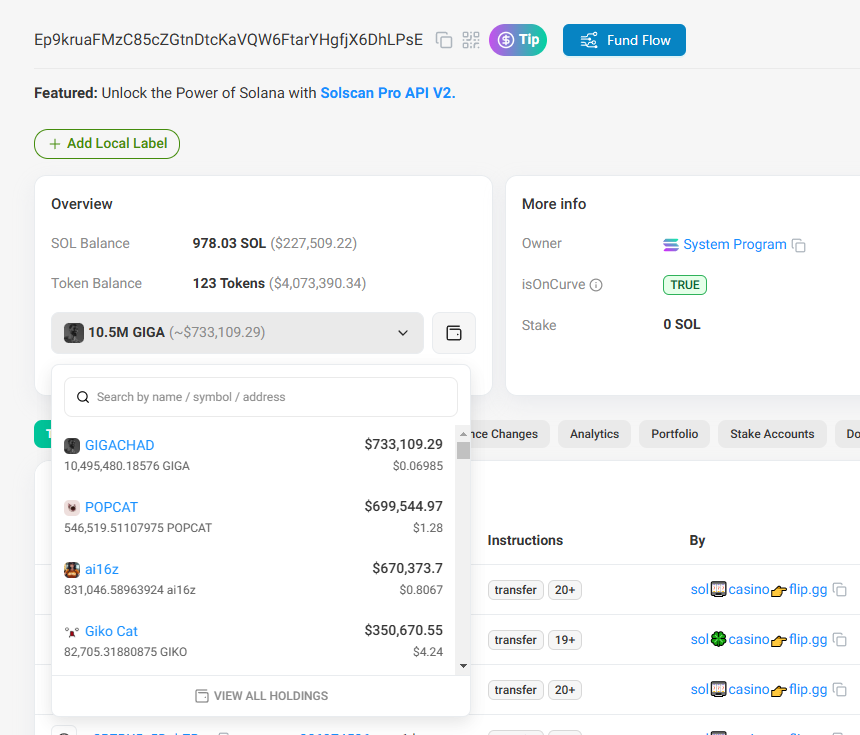Click the first row's transfer instruction tag
The height and width of the screenshot is (735, 860).
click(x=516, y=590)
